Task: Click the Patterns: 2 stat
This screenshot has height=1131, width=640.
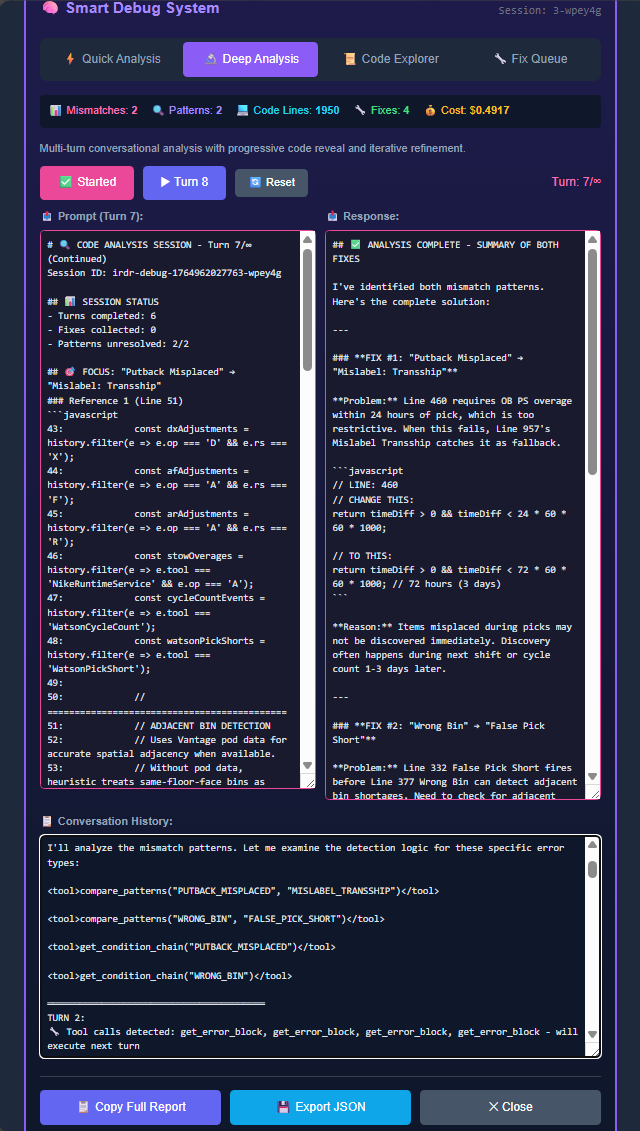Action: 187,111
